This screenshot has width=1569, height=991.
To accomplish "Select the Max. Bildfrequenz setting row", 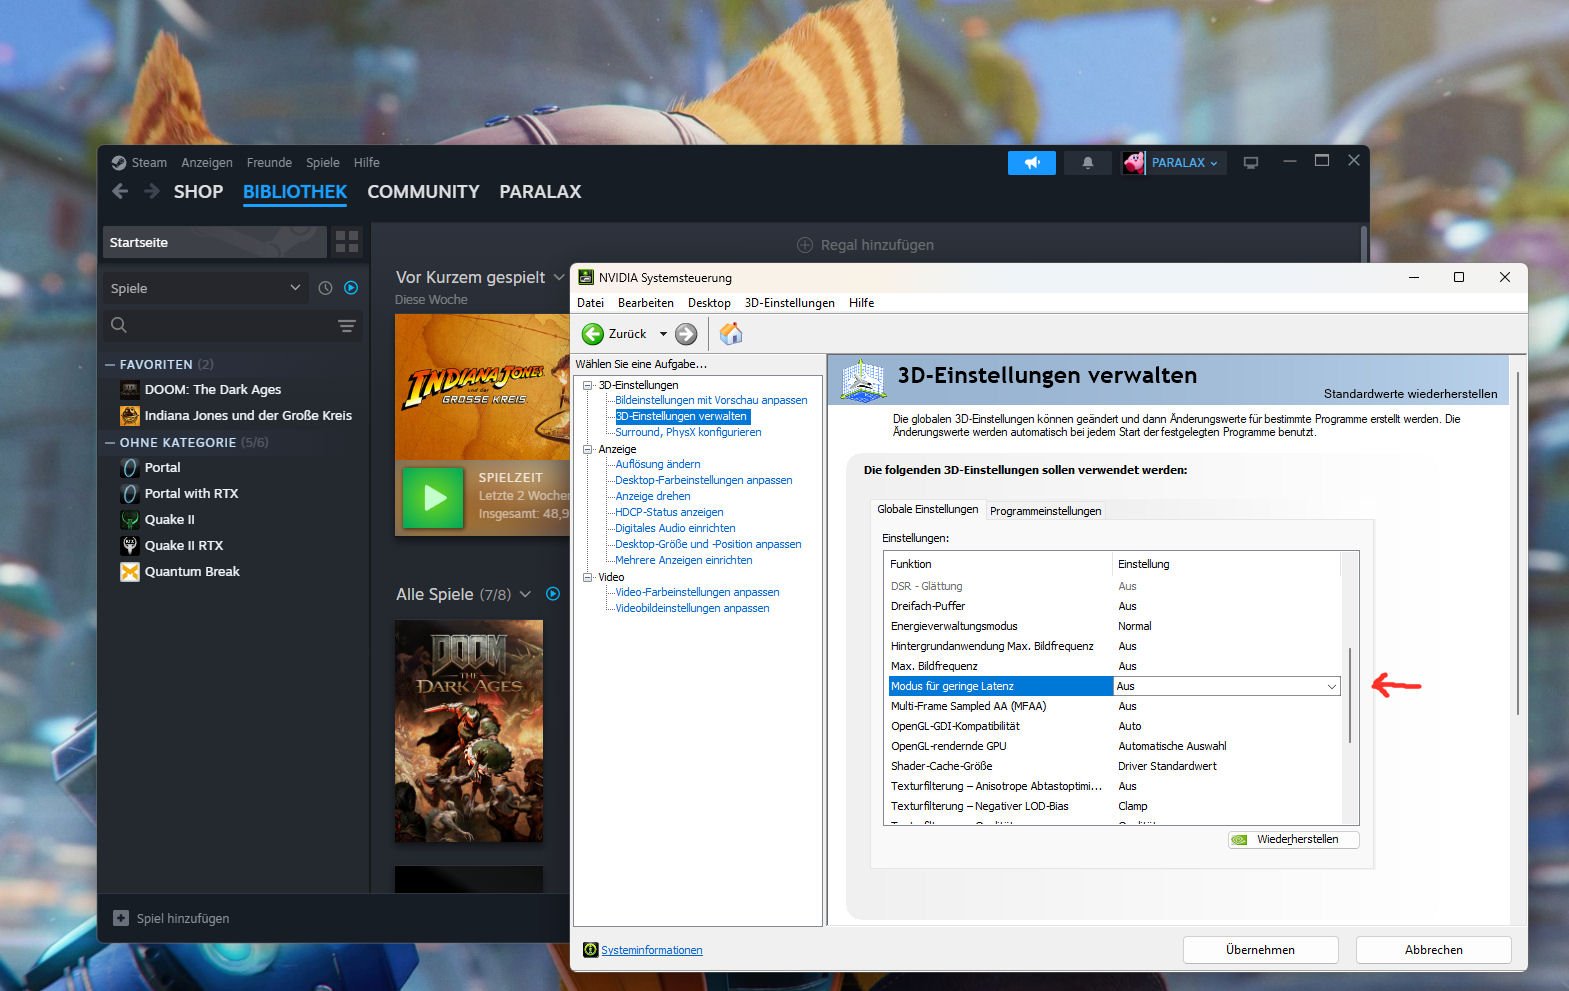I will (1115, 666).
